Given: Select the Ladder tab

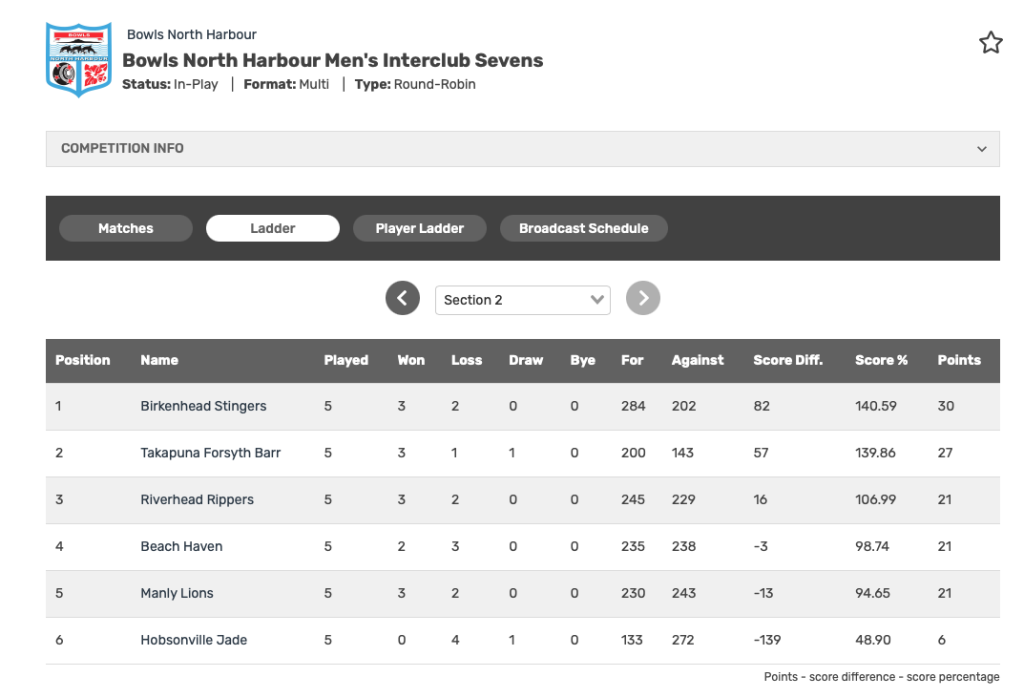Looking at the screenshot, I should [x=272, y=229].
